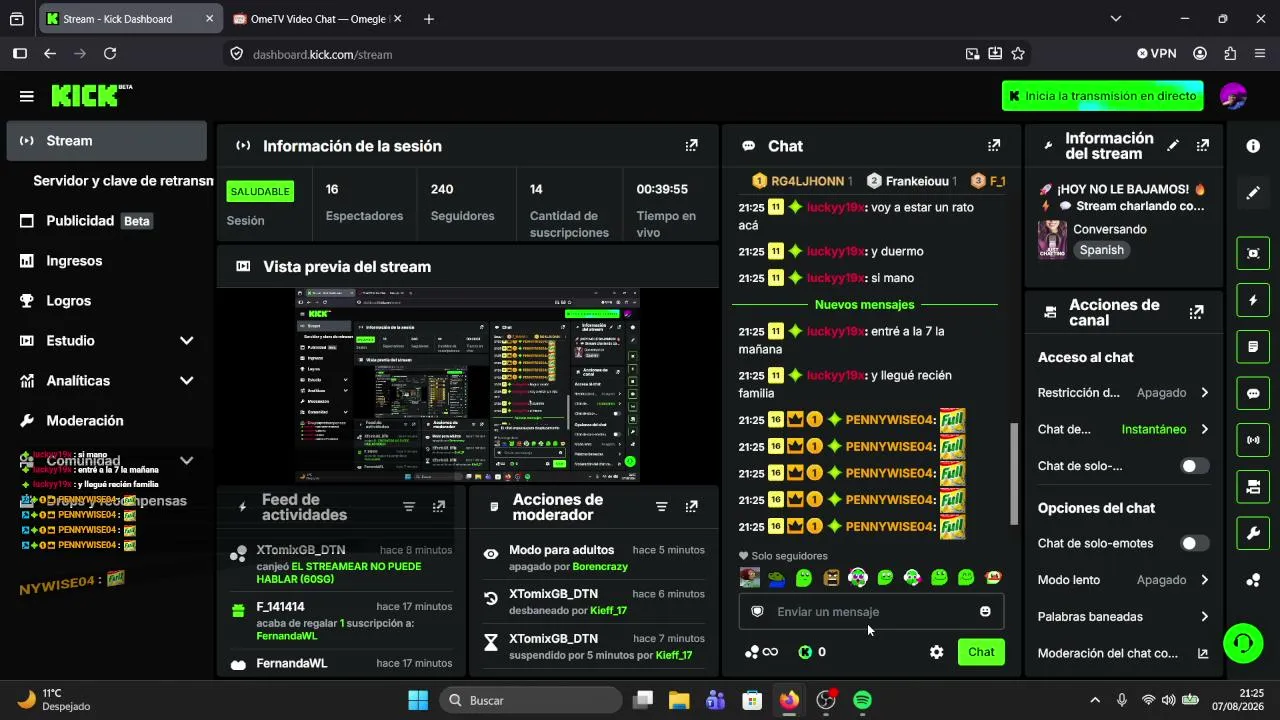Go to Stream in the sidebar

click(107, 141)
